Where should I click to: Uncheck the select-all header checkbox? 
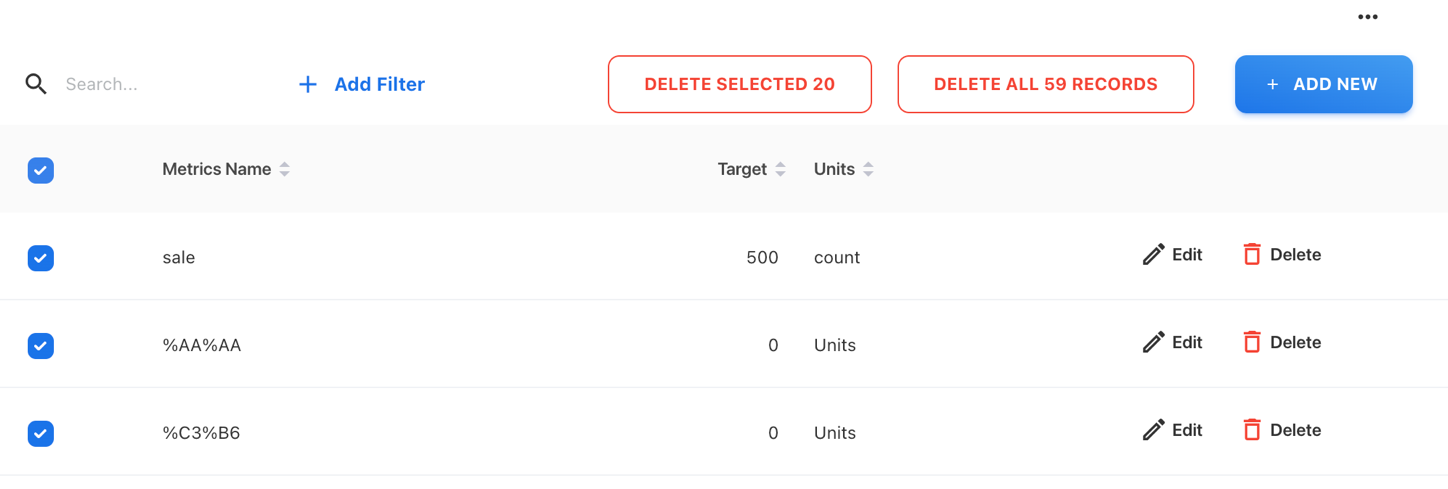41,170
